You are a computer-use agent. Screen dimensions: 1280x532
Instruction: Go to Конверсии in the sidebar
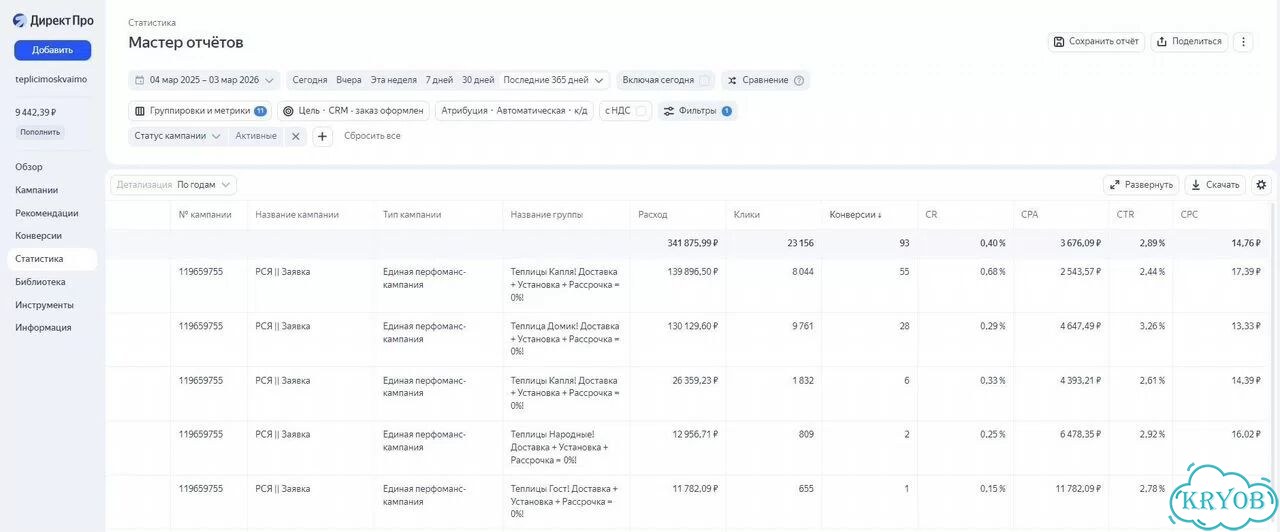[39, 236]
